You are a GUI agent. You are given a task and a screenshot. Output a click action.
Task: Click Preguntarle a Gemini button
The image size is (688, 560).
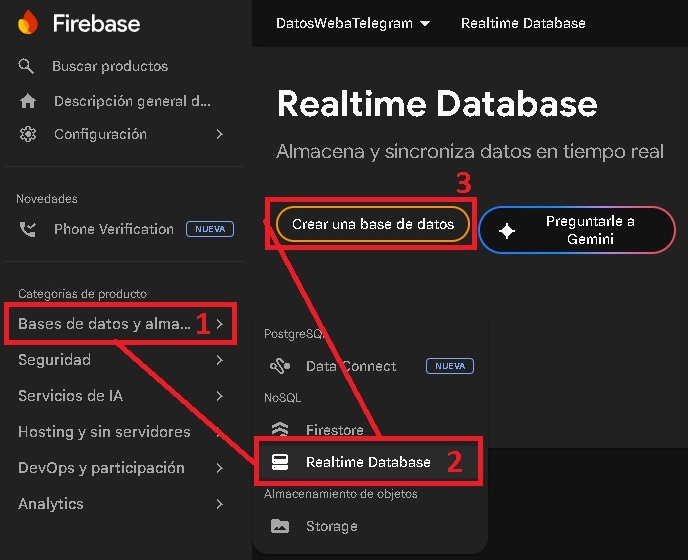click(x=577, y=230)
